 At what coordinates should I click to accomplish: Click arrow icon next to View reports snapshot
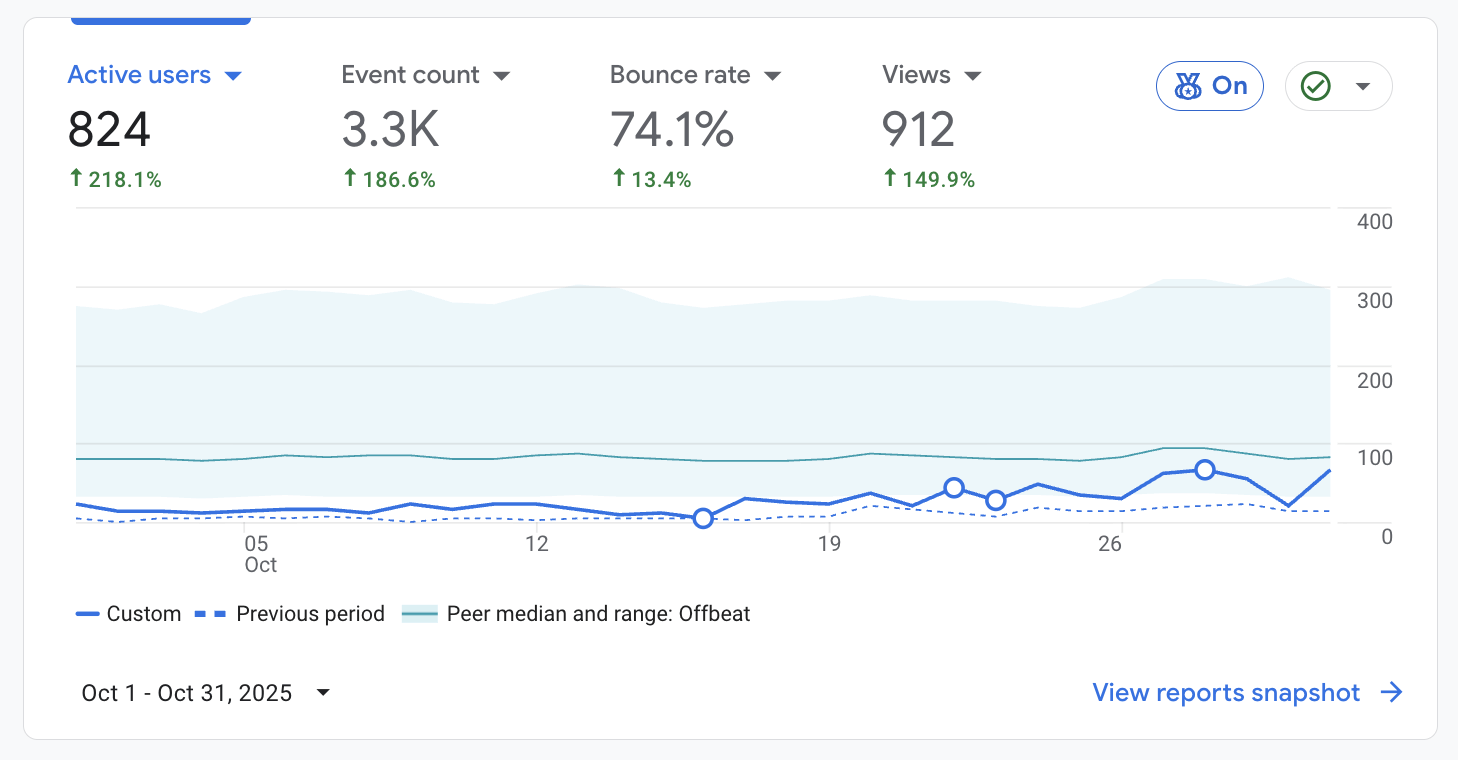coord(1391,693)
